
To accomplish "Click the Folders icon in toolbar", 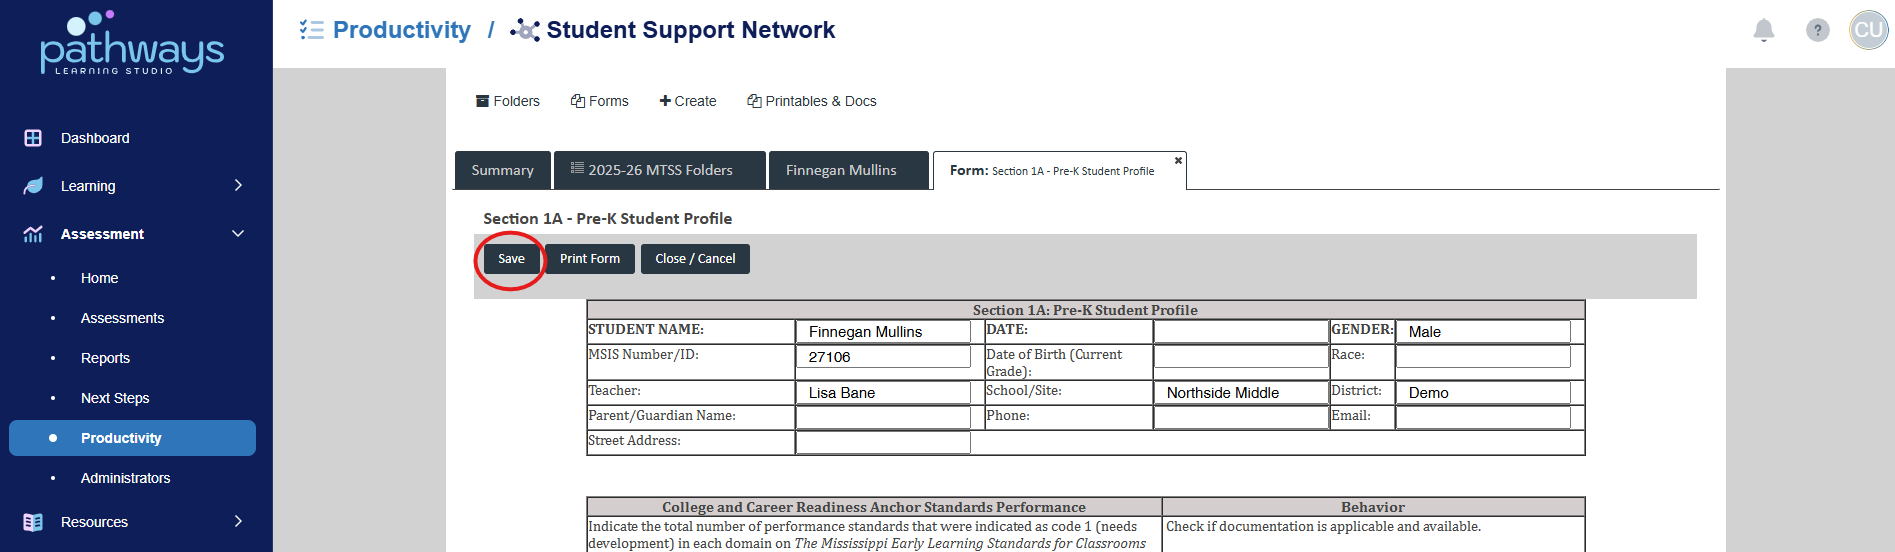I will coord(482,101).
